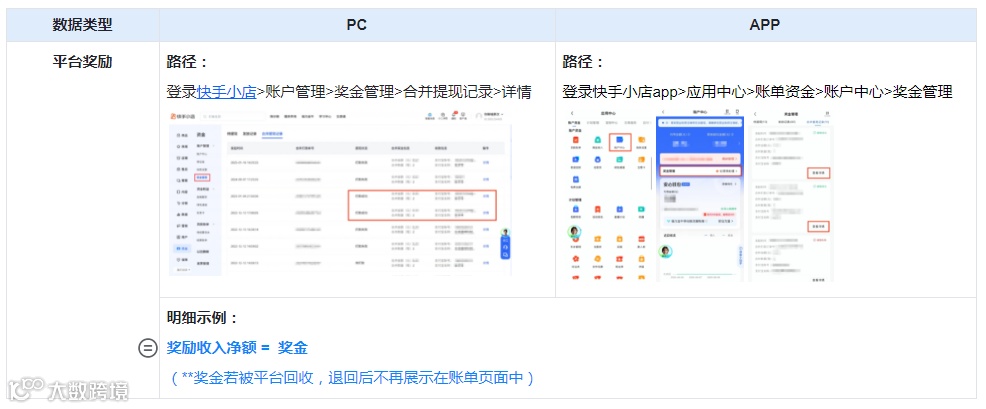Click path text ending with 合并提现记录>详情
The image size is (986, 409).
coord(349,92)
